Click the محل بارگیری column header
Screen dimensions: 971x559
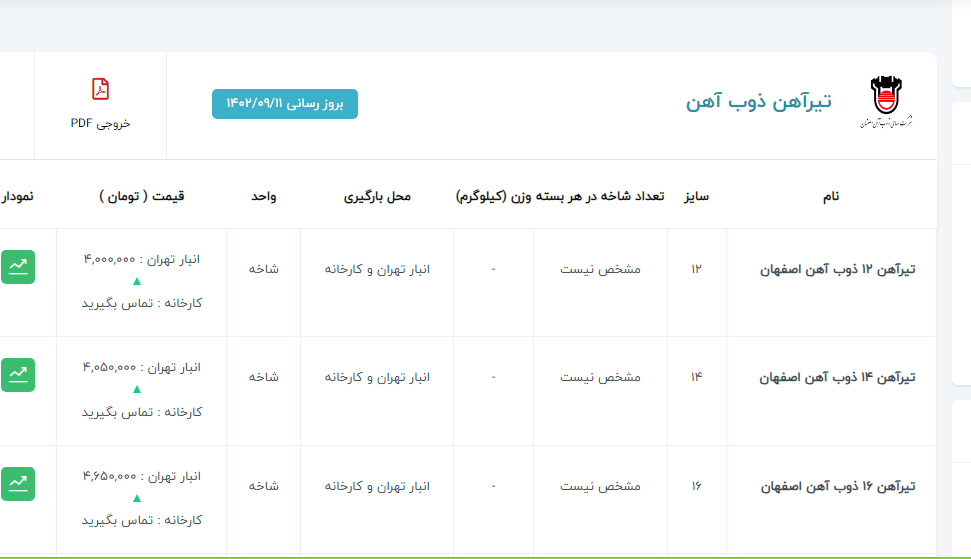tap(377, 196)
